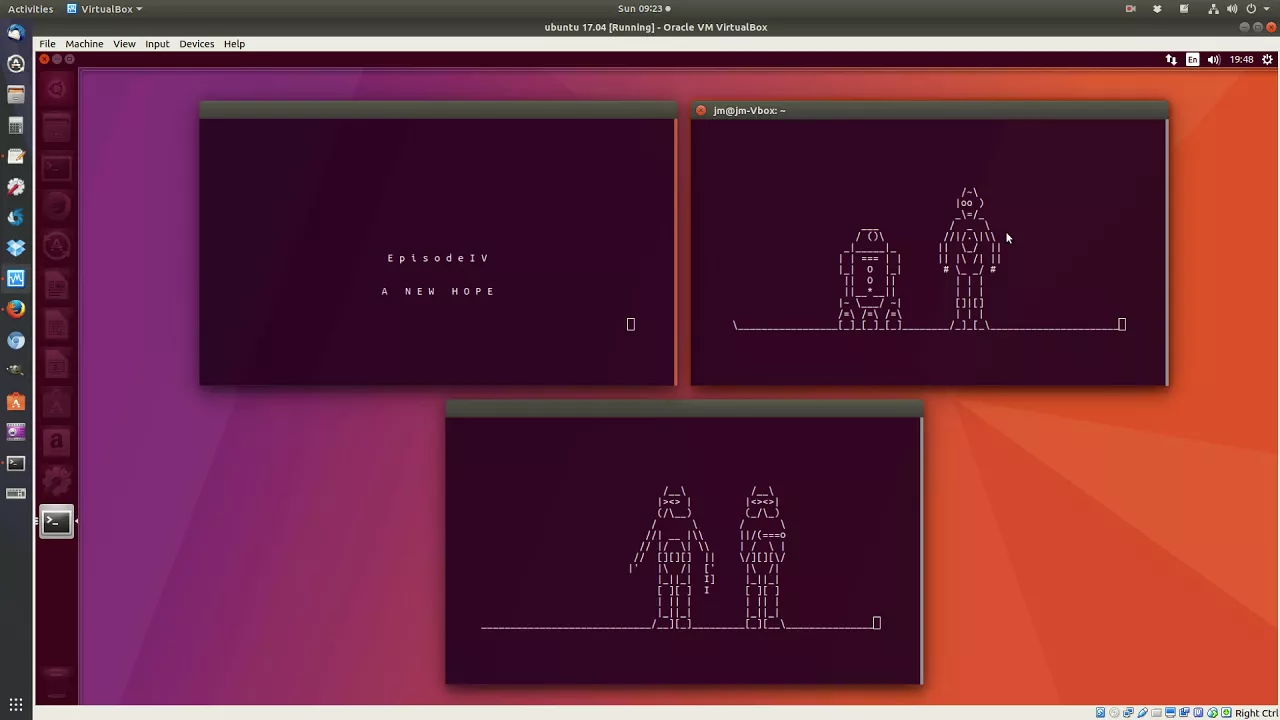Open the Input menu
The image size is (1280, 720).
(x=157, y=44)
